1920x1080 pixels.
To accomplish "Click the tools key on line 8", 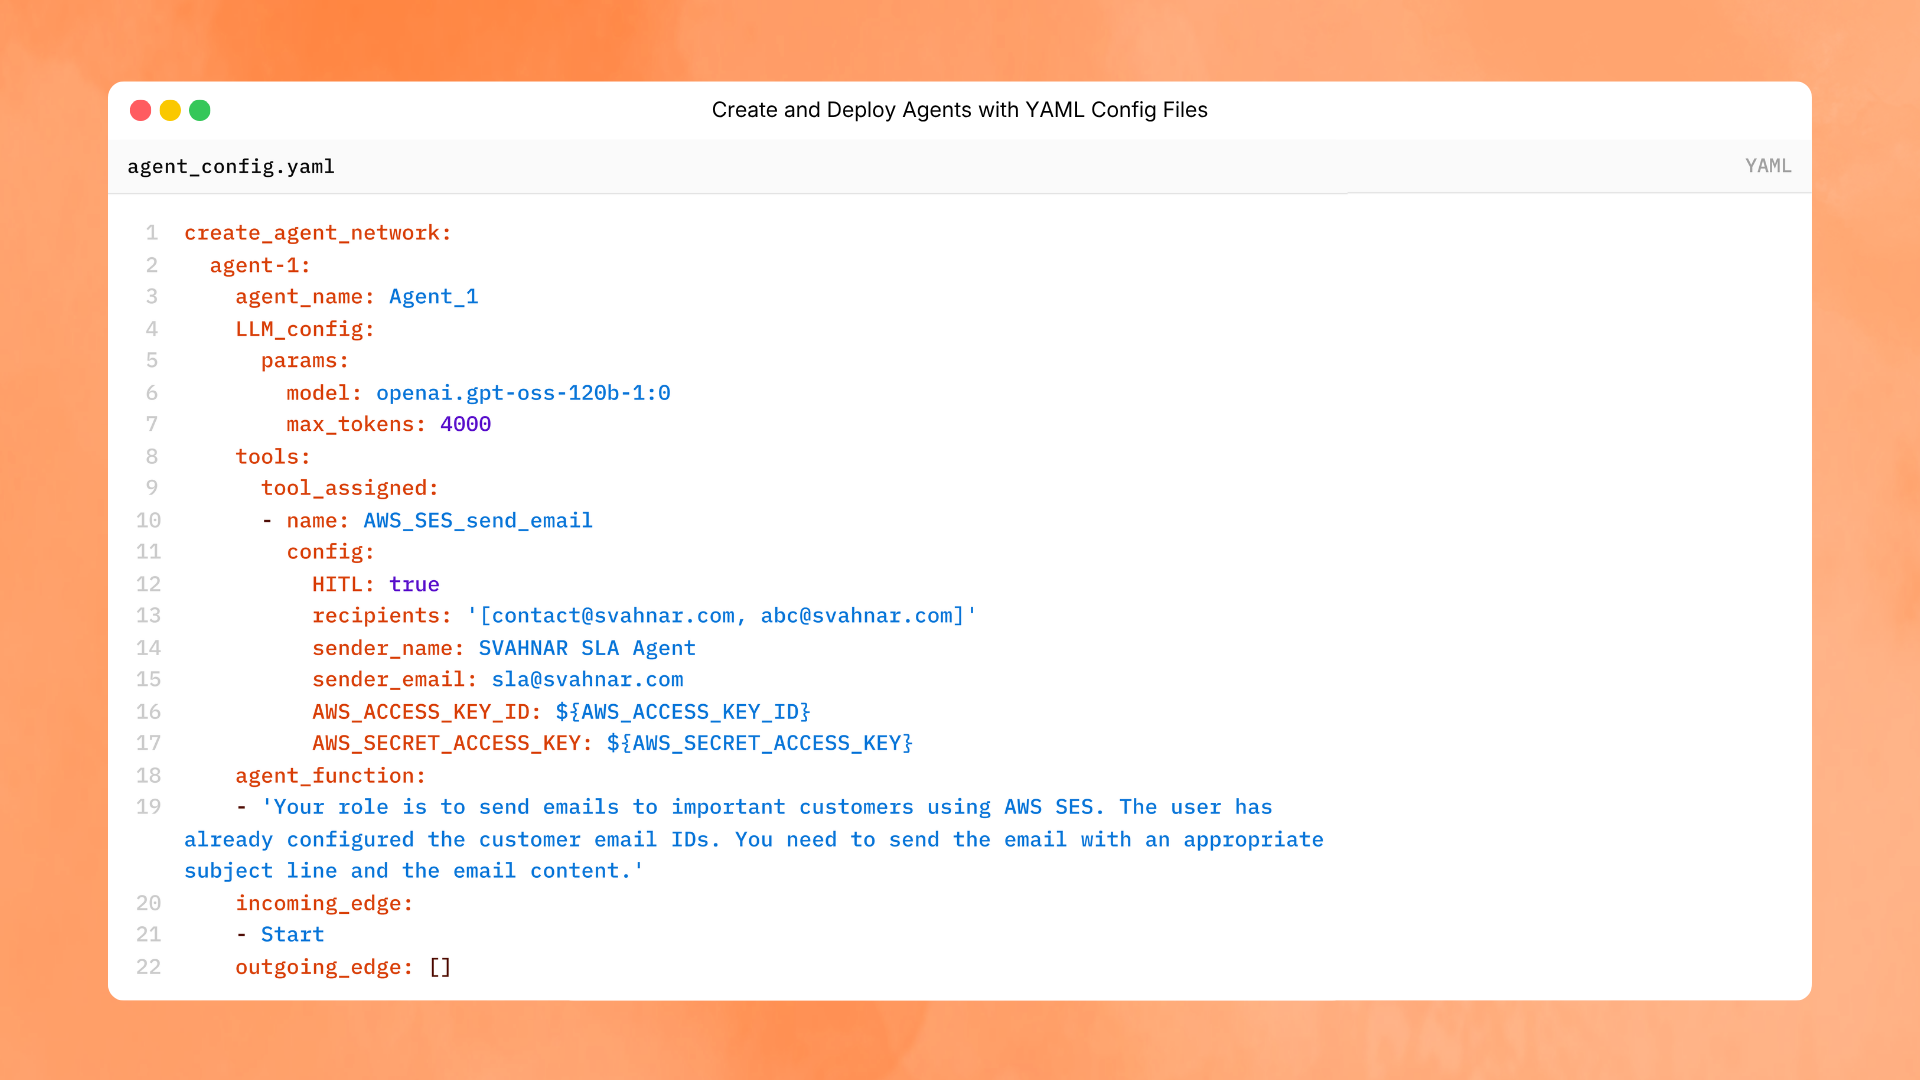I will pyautogui.click(x=273, y=457).
